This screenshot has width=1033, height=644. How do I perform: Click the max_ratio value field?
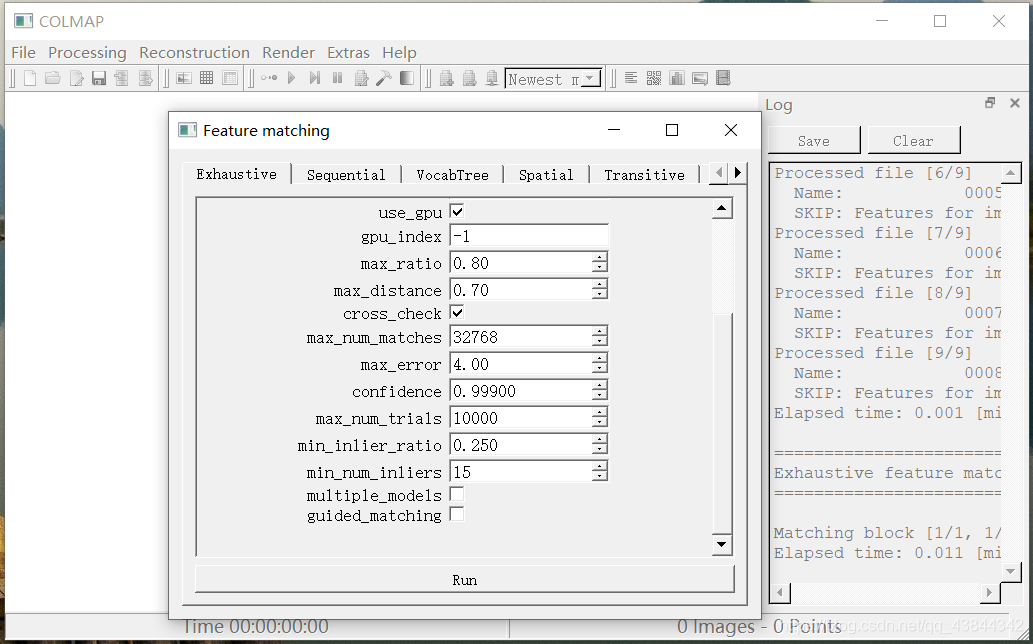(520, 263)
